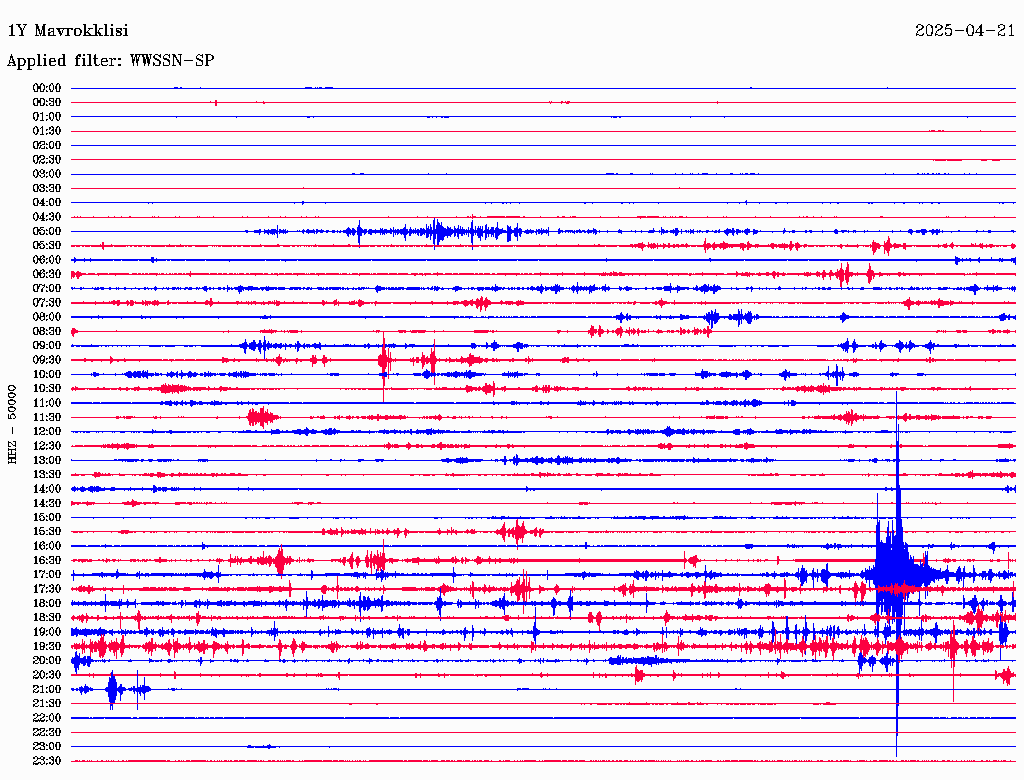
Task: Select the 01:30 time label
Action: [47, 131]
